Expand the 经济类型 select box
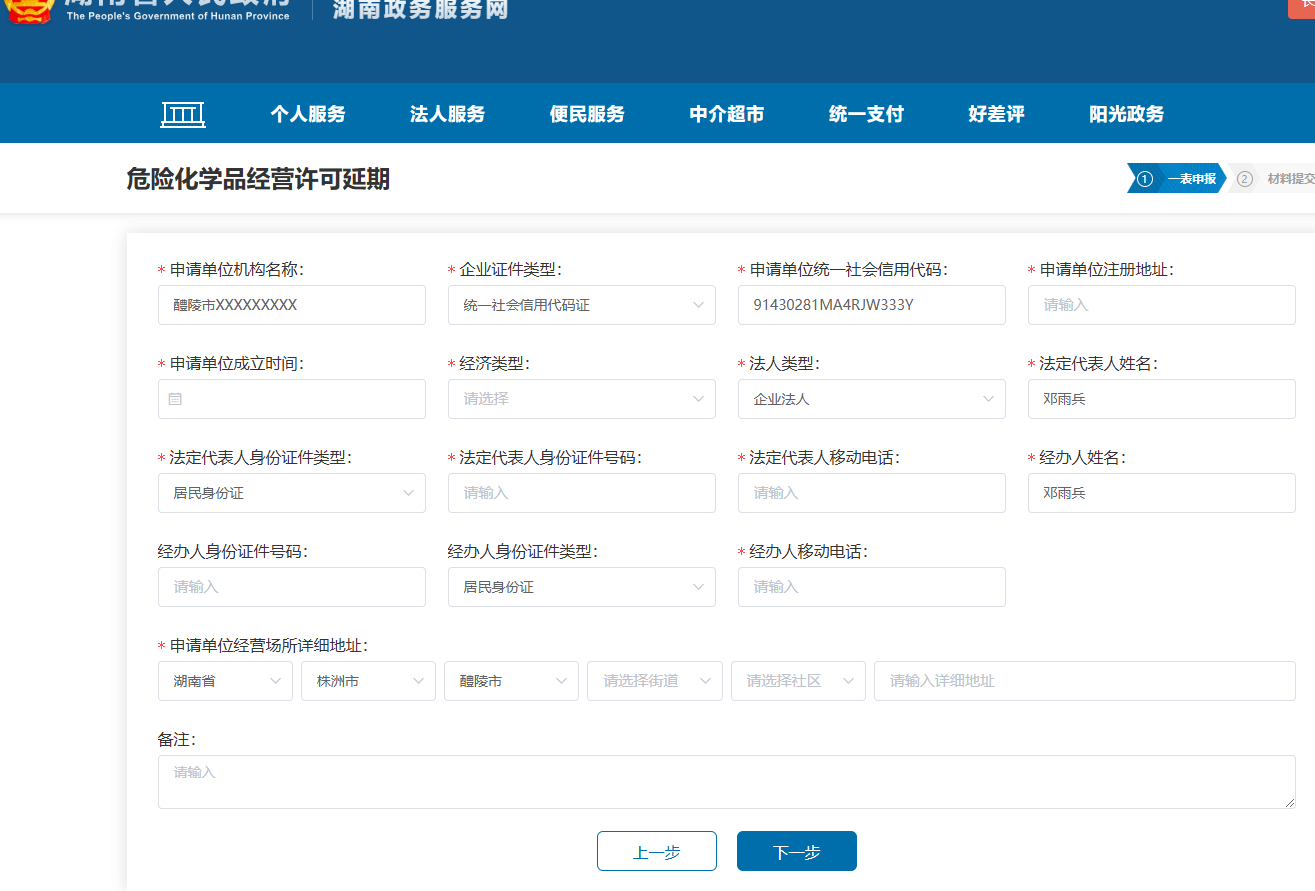Image resolution: width=1315 pixels, height=891 pixels. (581, 399)
